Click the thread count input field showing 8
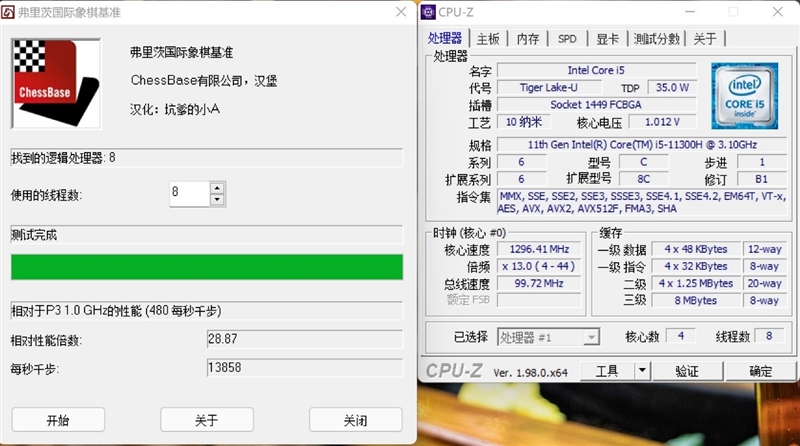Screen dimensions: 800x446 click(189, 194)
